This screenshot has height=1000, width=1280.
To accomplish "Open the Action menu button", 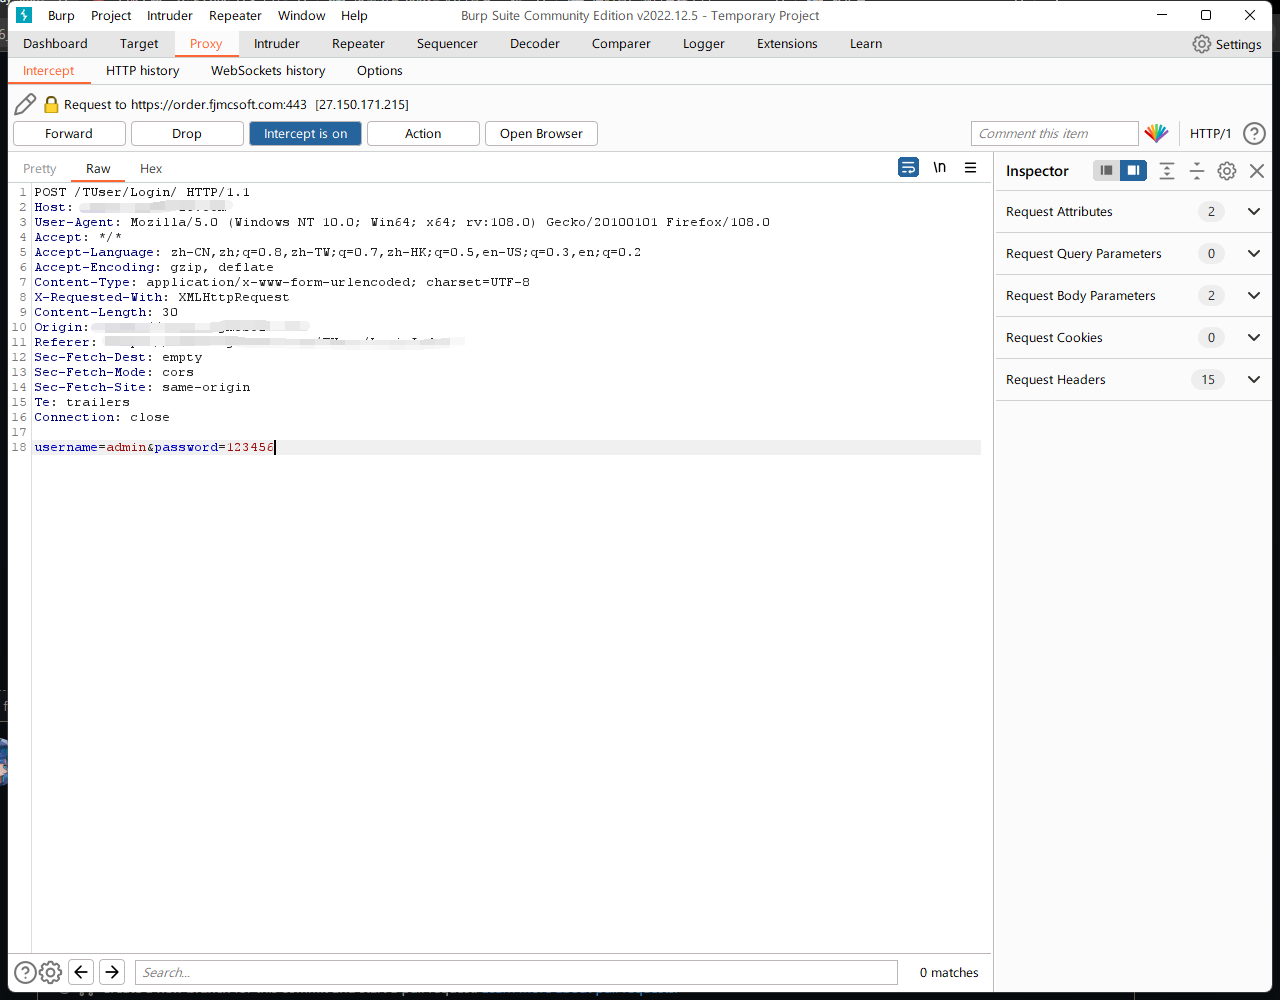I will (423, 134).
